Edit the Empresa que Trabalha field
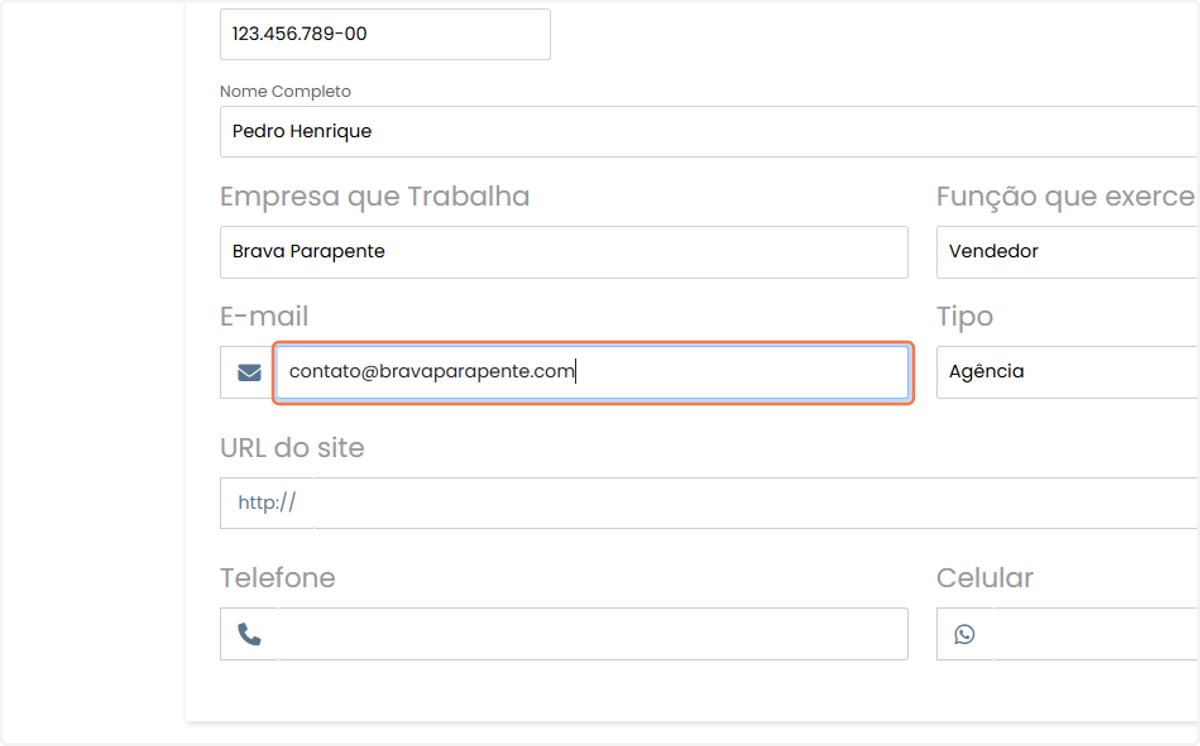The image size is (1200, 746). point(564,252)
